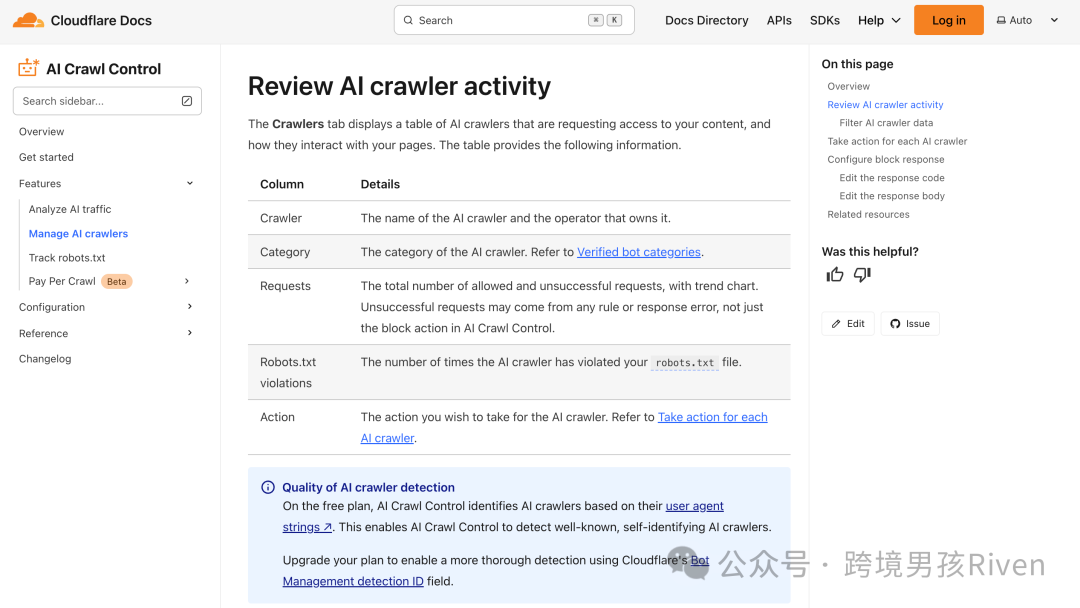Click the Search sidebar input field

tap(107, 101)
